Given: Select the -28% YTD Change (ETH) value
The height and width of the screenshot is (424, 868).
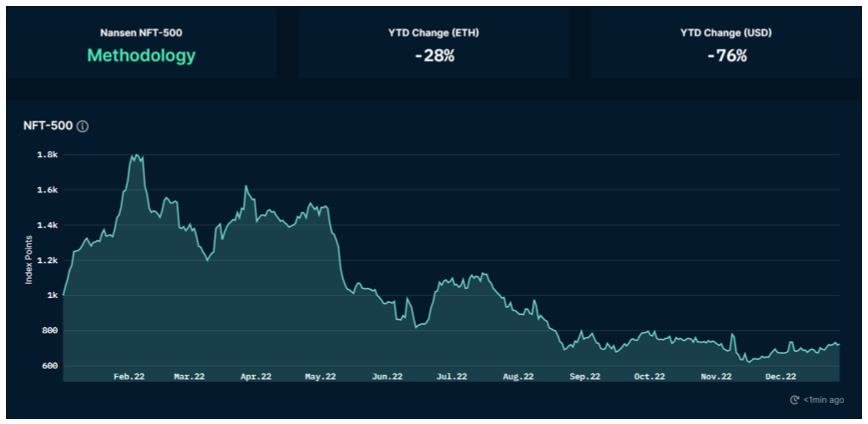Looking at the screenshot, I should tap(434, 56).
